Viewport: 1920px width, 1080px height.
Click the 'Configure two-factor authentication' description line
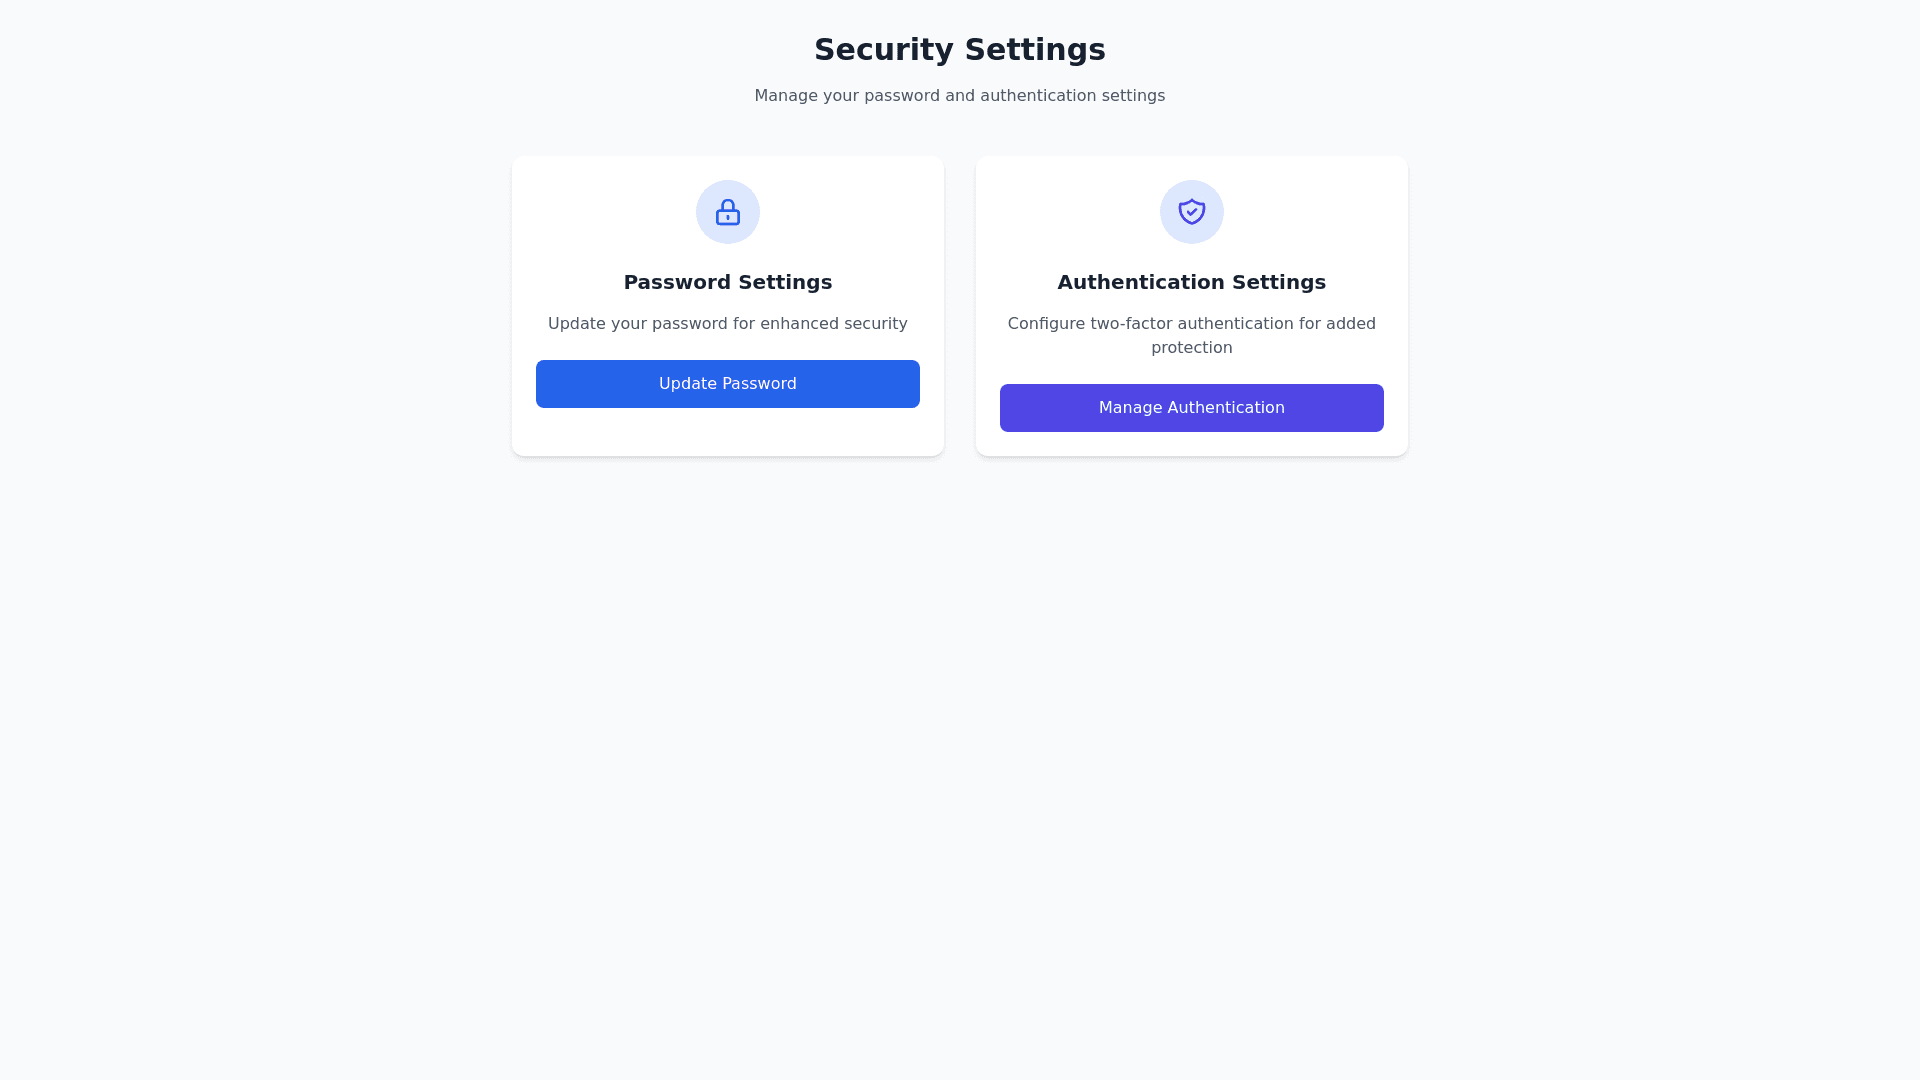coord(1191,324)
